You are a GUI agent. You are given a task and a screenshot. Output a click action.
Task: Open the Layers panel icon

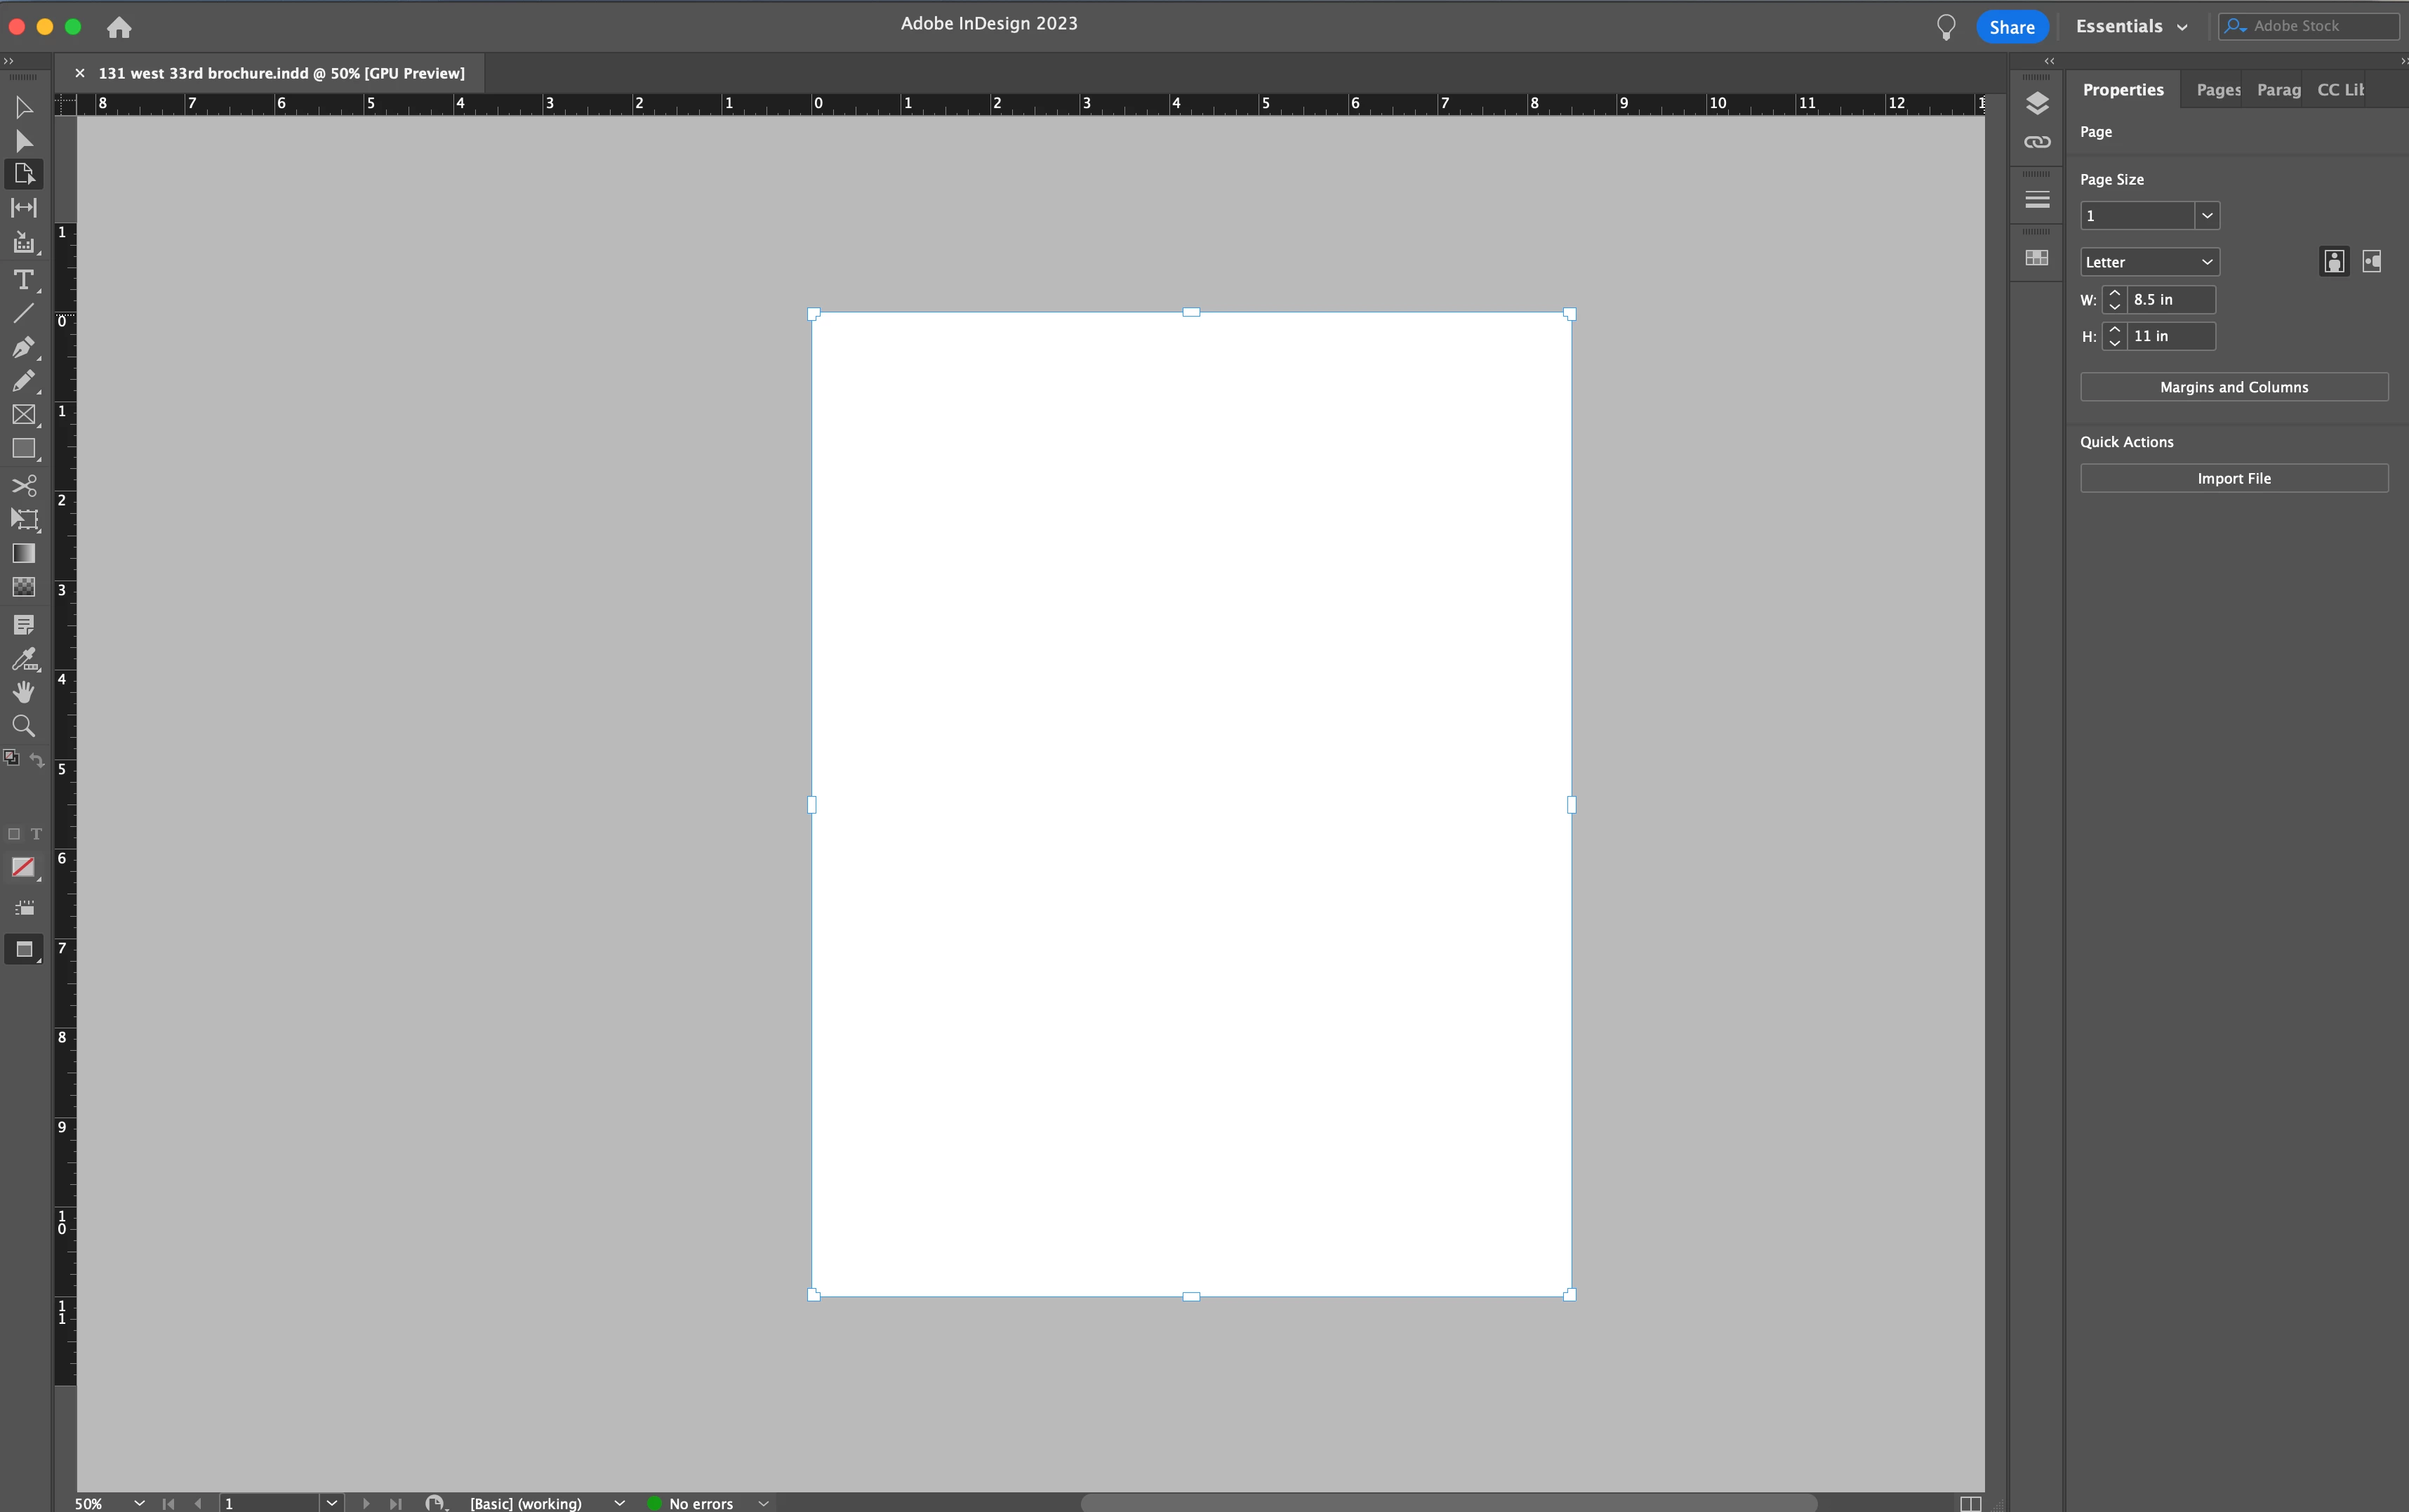coord(2036,103)
